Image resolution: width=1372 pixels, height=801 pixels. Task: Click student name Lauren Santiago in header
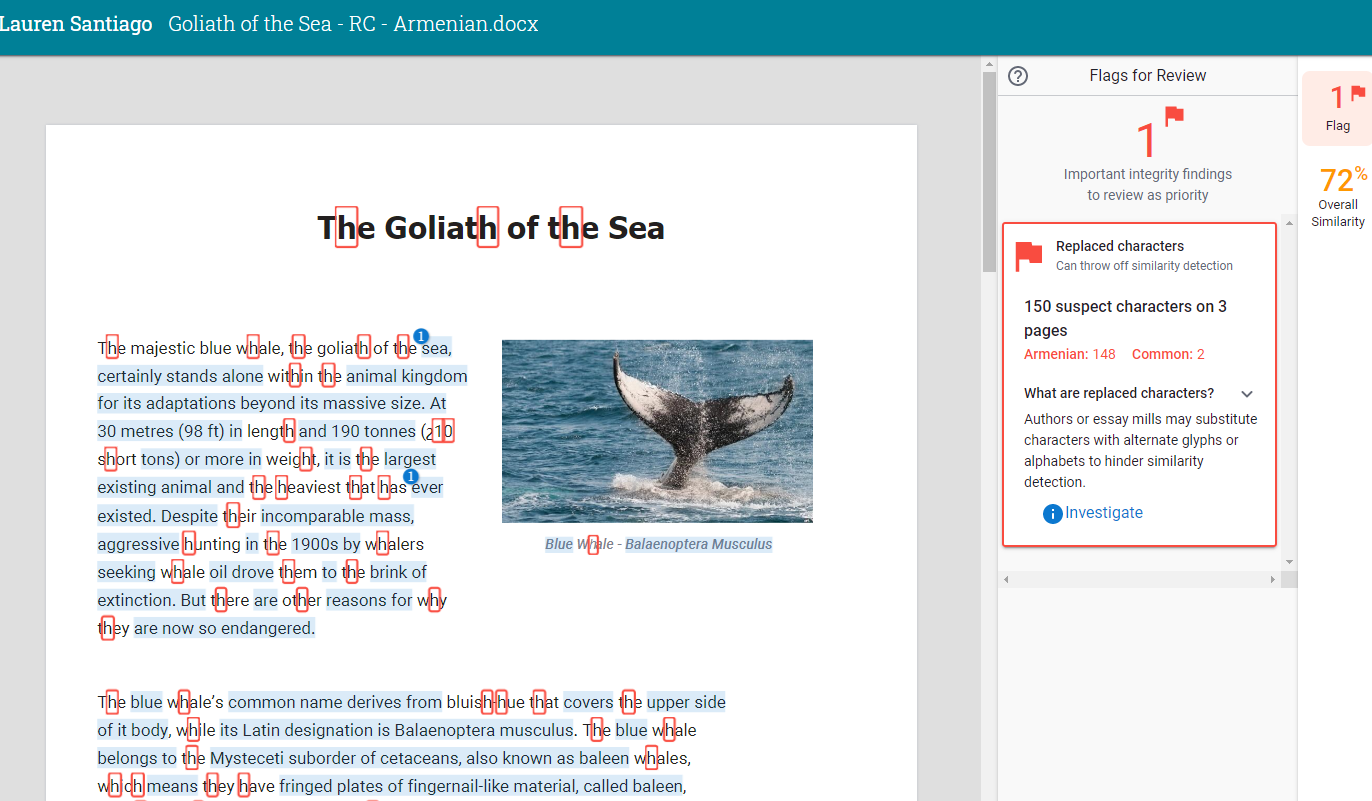coord(76,24)
